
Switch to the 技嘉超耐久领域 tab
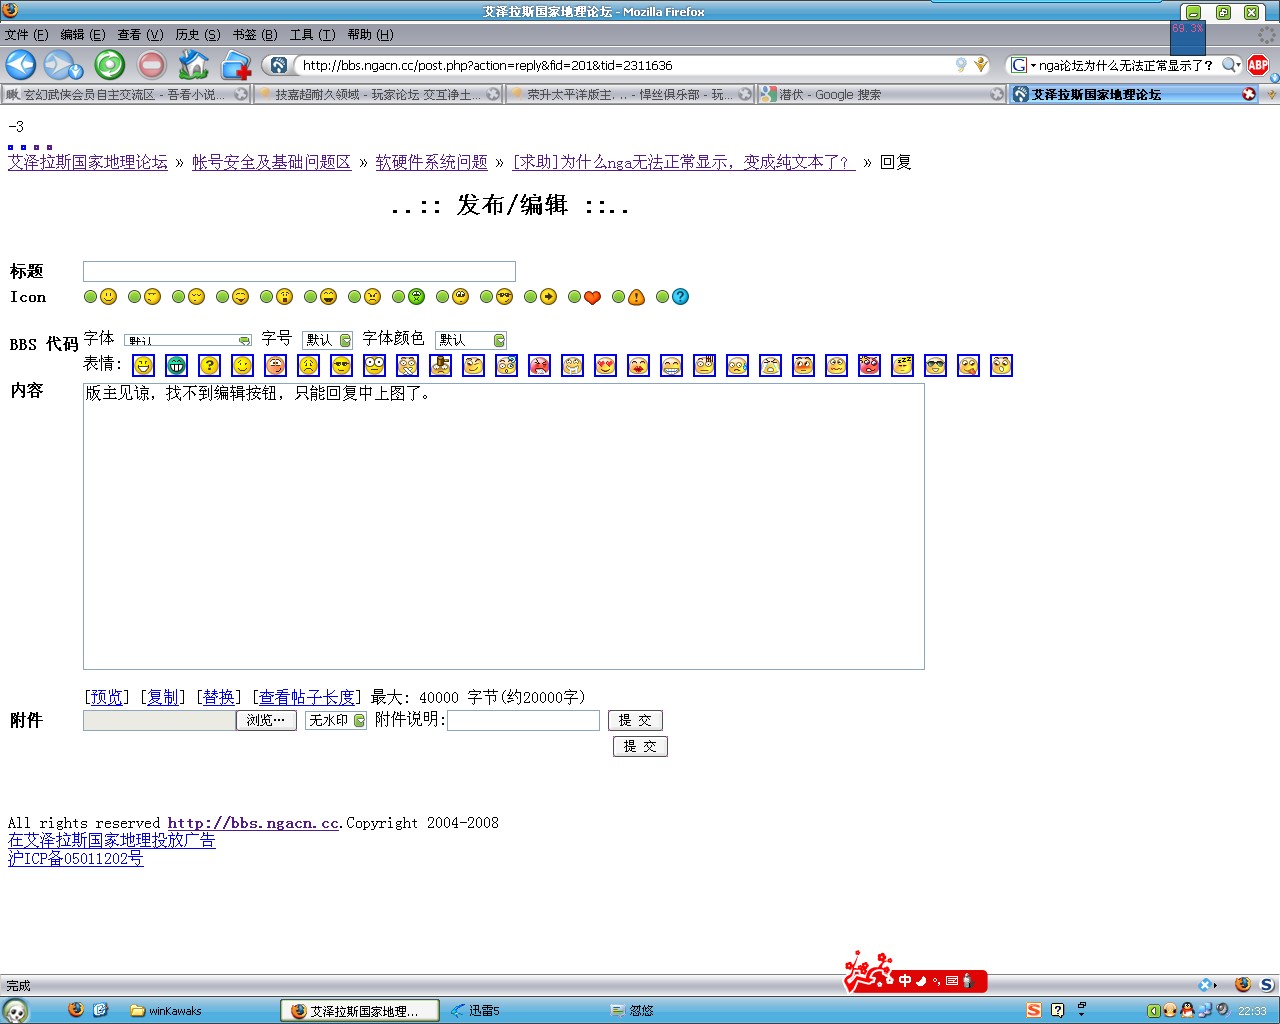378,94
